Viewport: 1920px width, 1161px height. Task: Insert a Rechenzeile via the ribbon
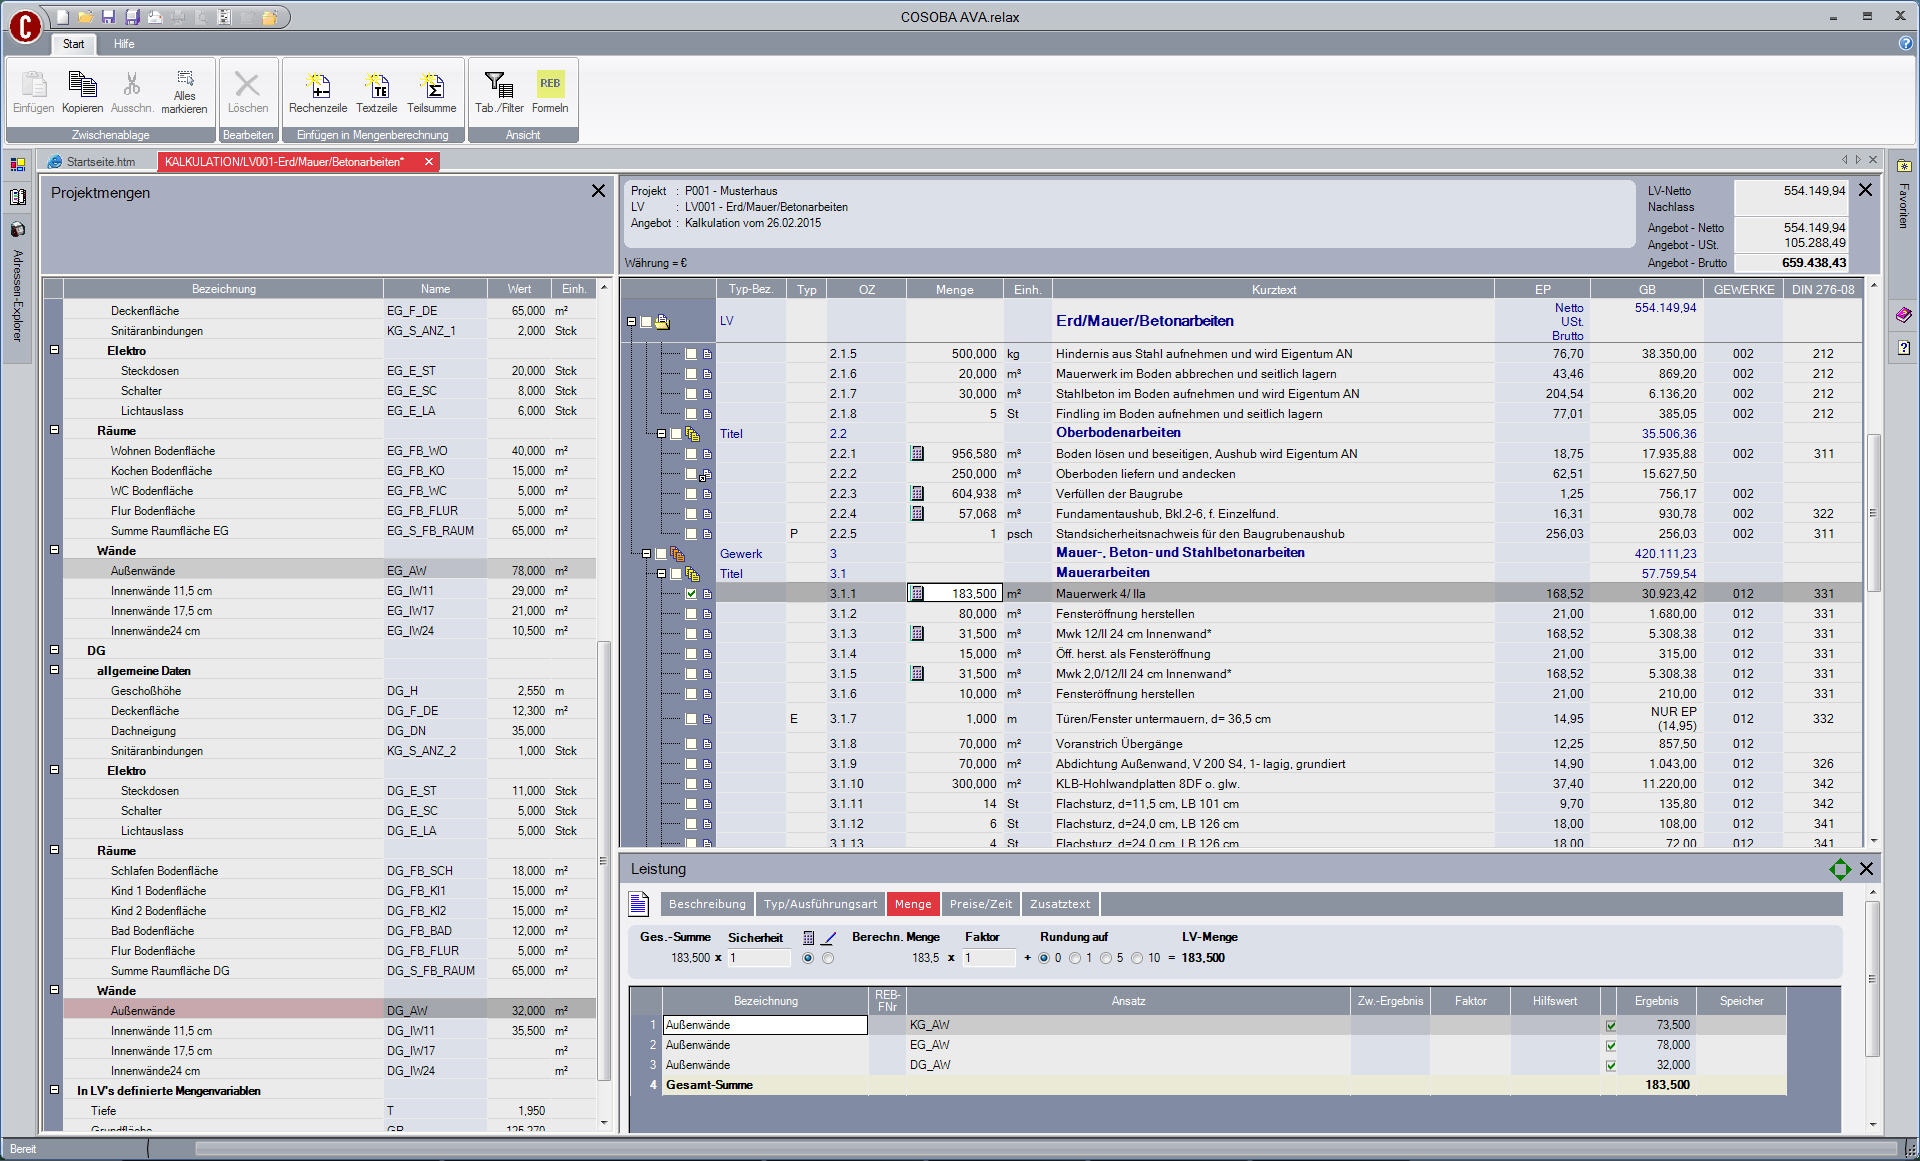click(x=318, y=93)
